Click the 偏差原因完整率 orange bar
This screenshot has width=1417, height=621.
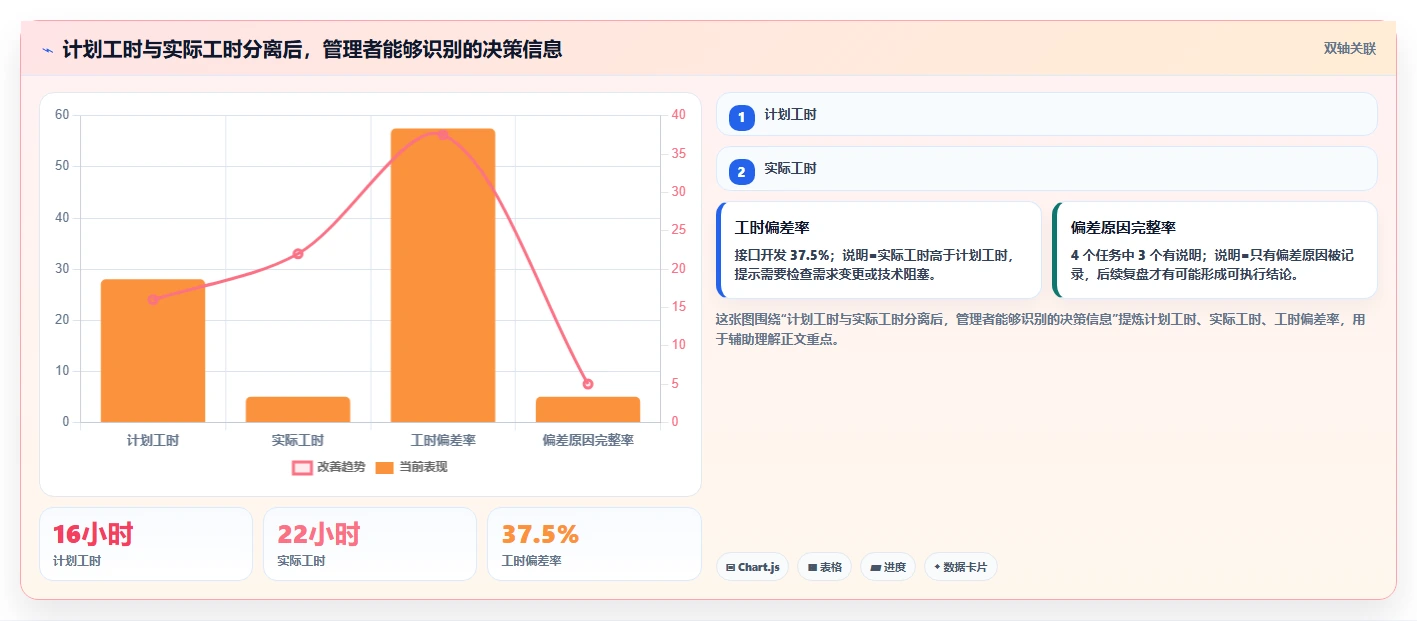click(x=588, y=410)
